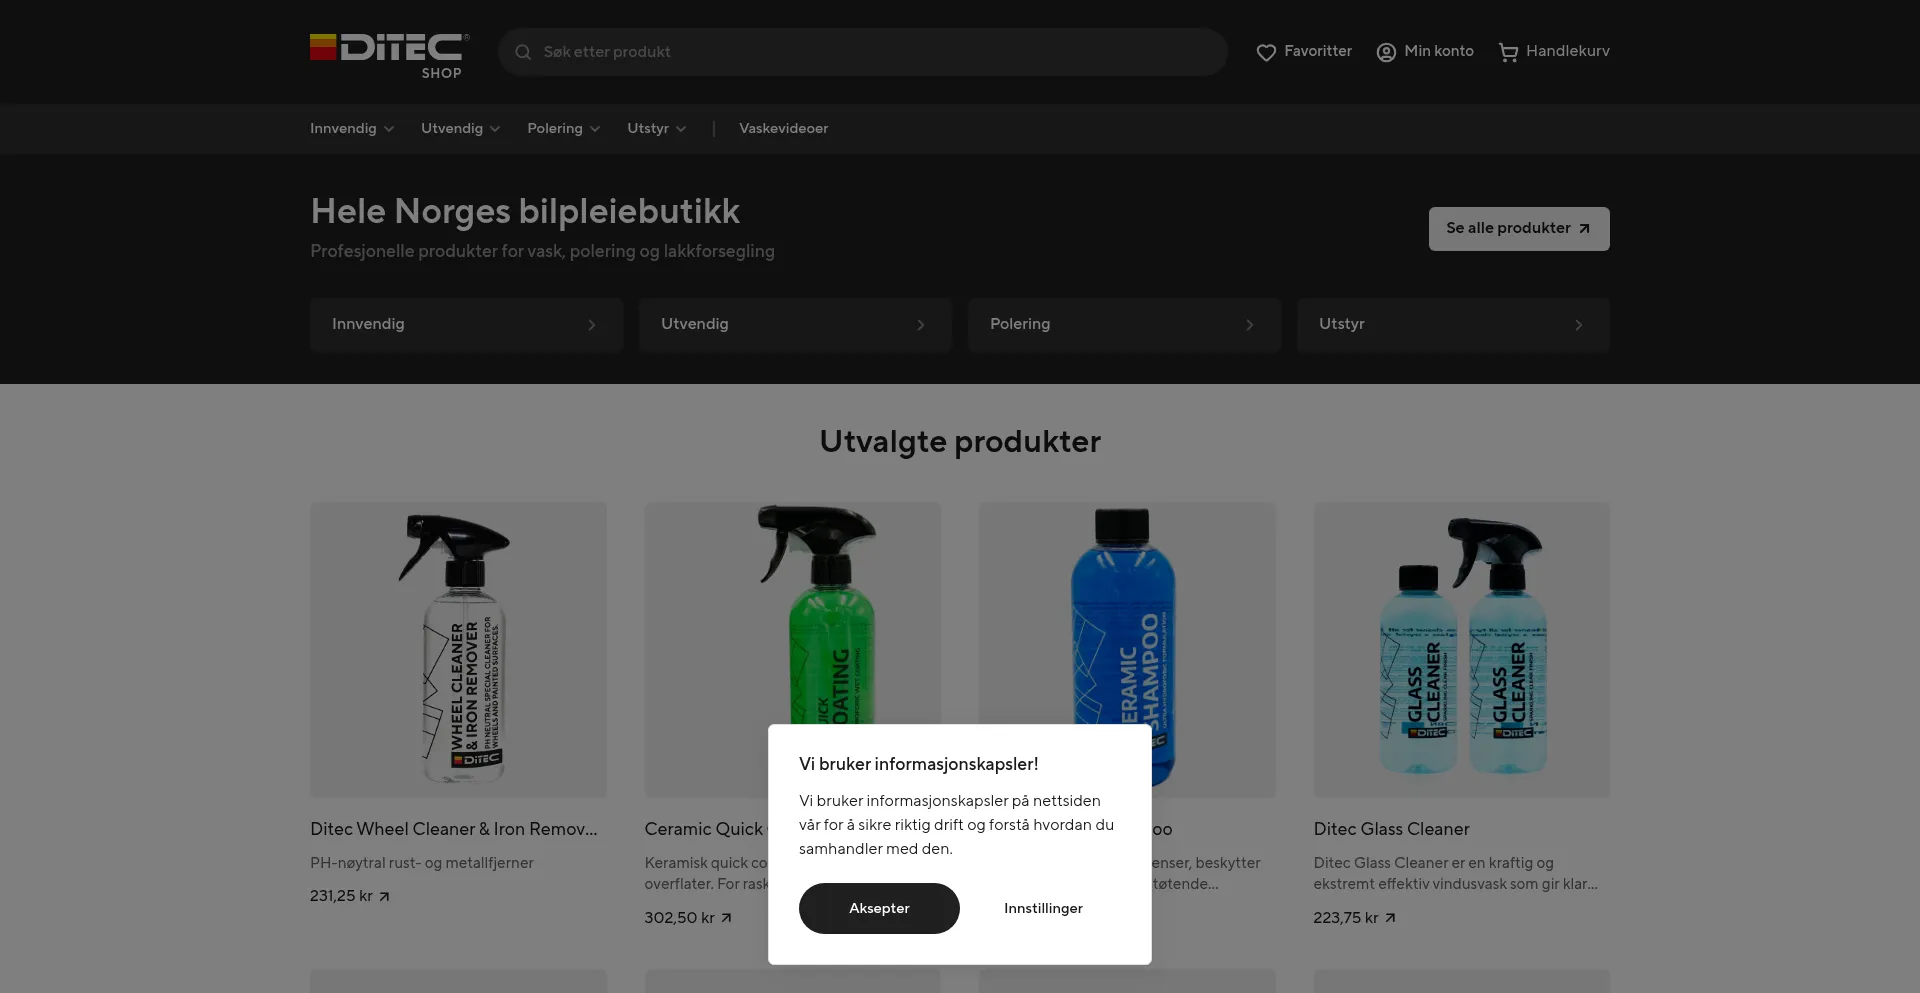
Task: Click PH-nøytral rust- og metallfjerner description
Action: click(x=422, y=863)
